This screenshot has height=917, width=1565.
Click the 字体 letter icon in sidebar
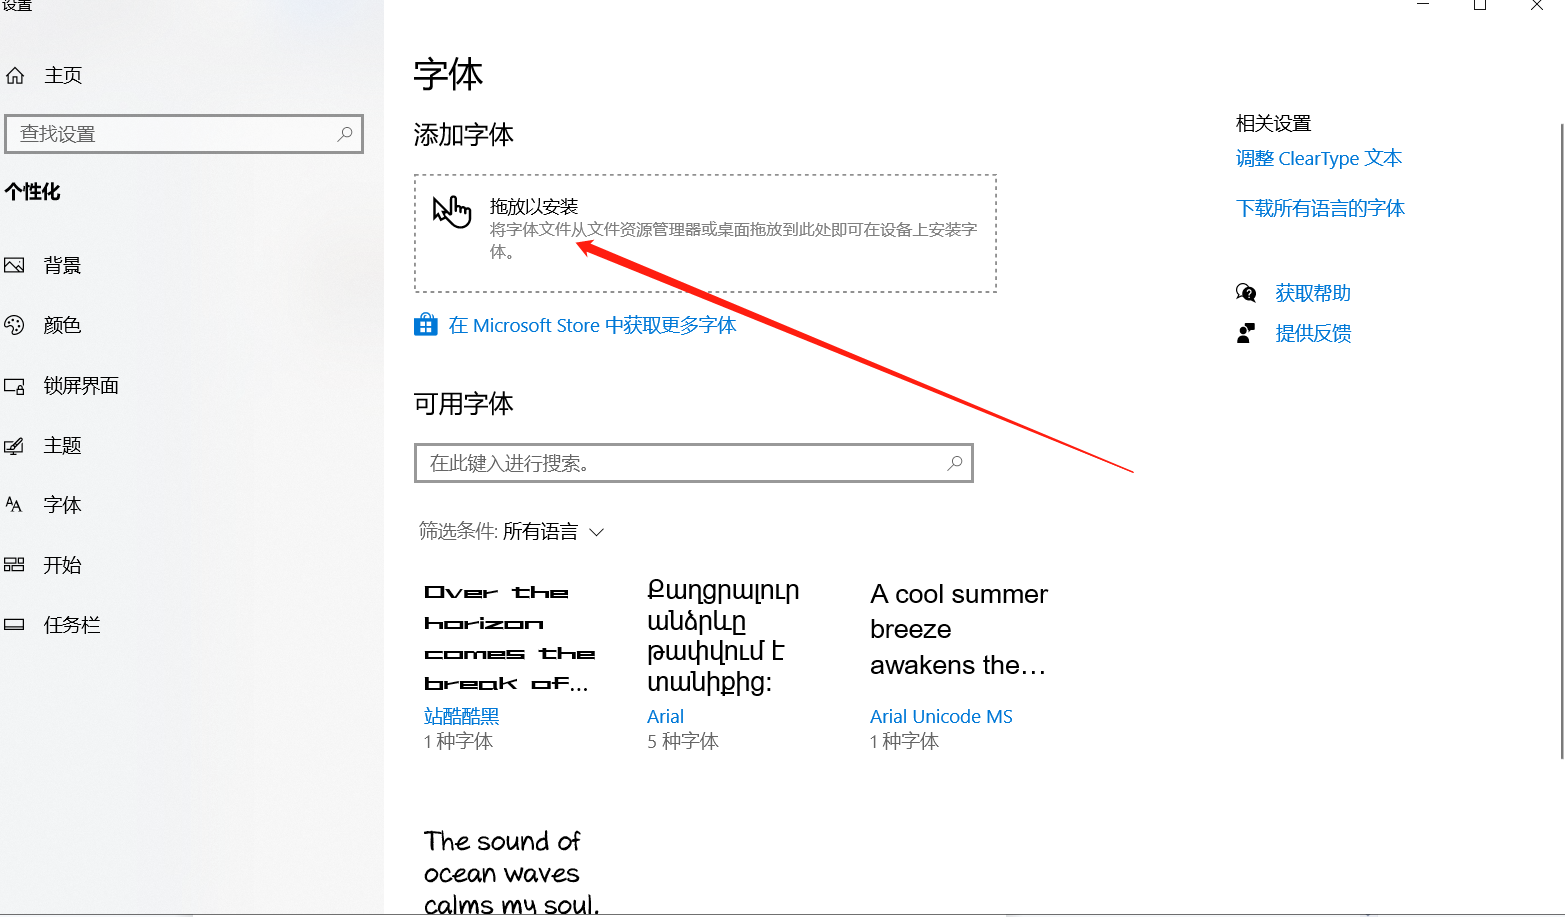14,505
